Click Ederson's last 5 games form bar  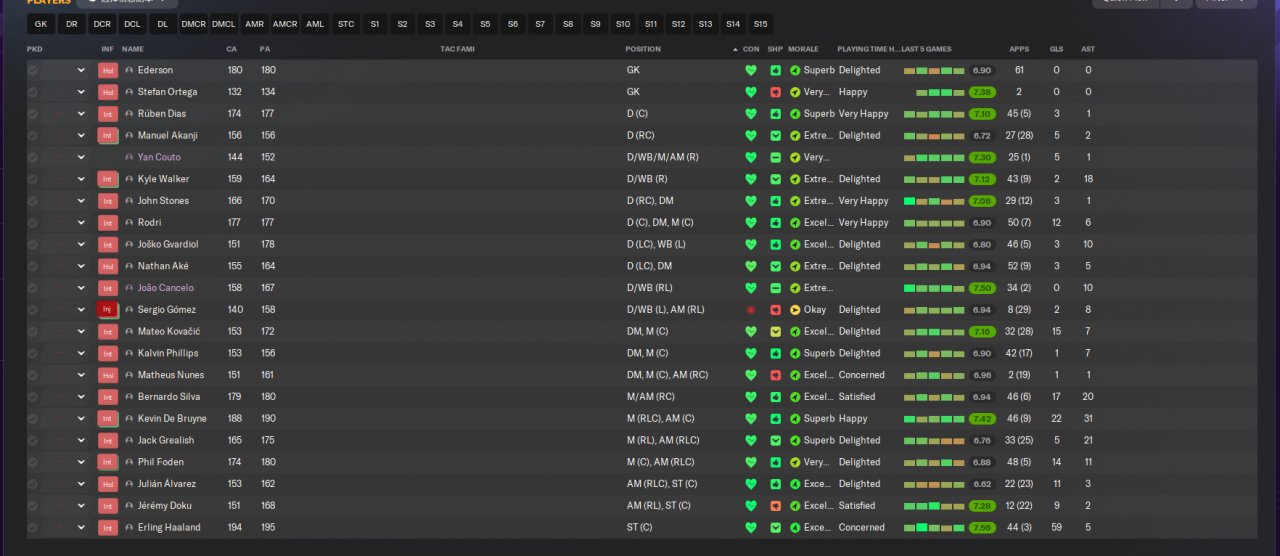(934, 70)
